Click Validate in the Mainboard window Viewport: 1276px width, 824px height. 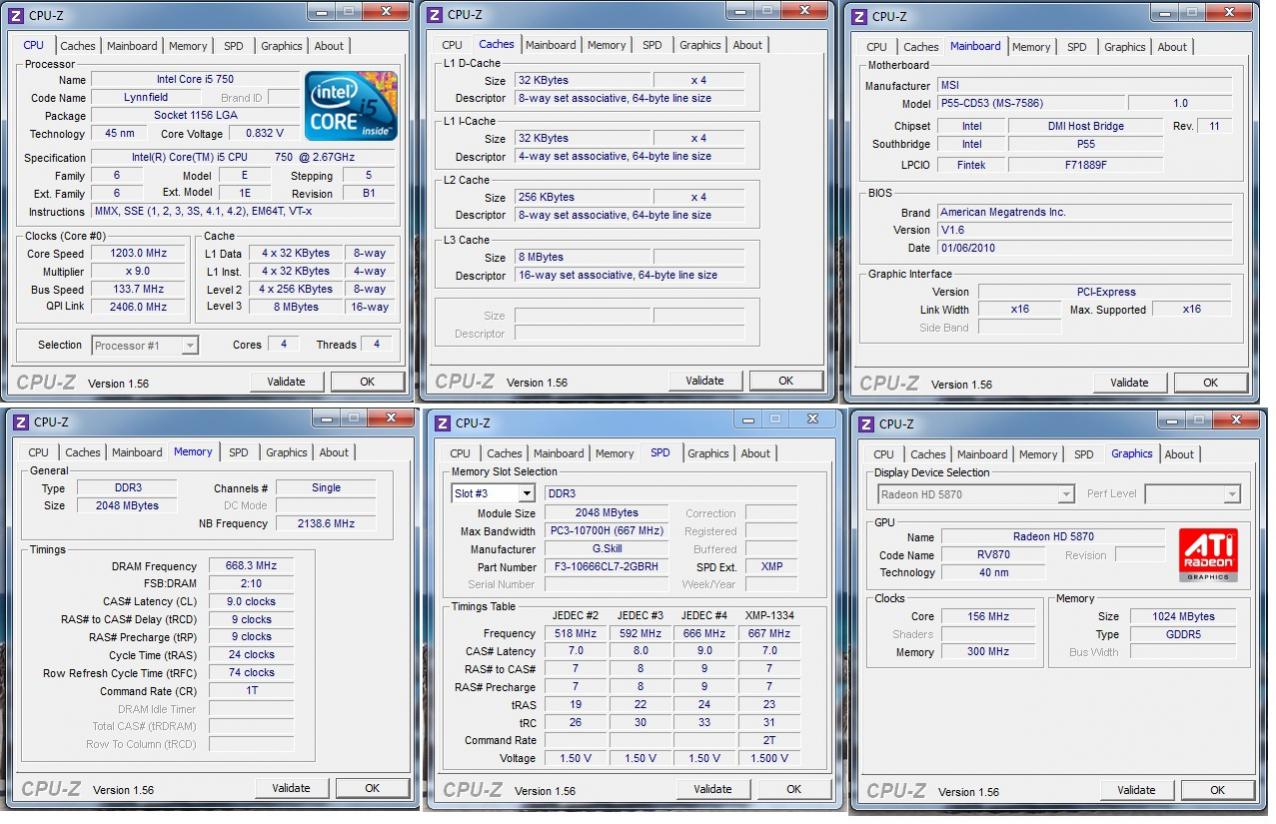1129,382
